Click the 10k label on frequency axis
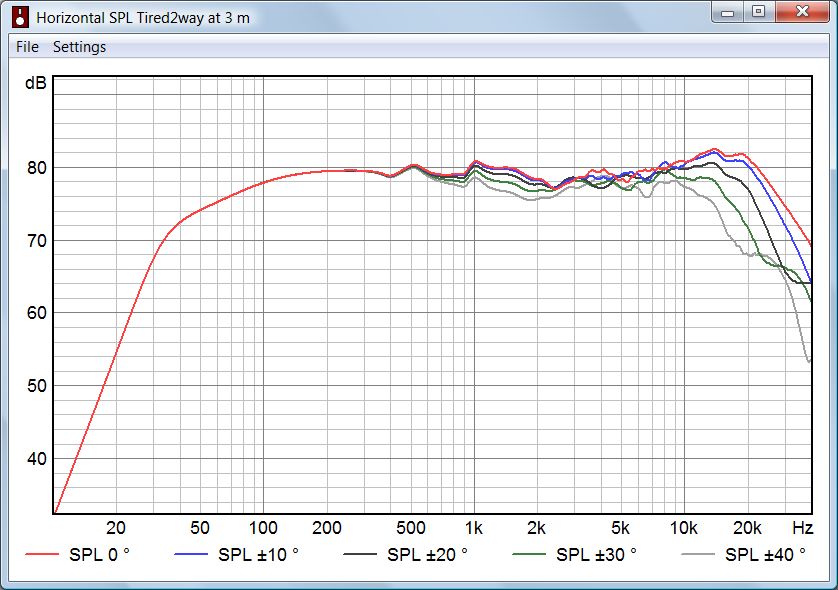This screenshot has height=590, width=838. (684, 528)
